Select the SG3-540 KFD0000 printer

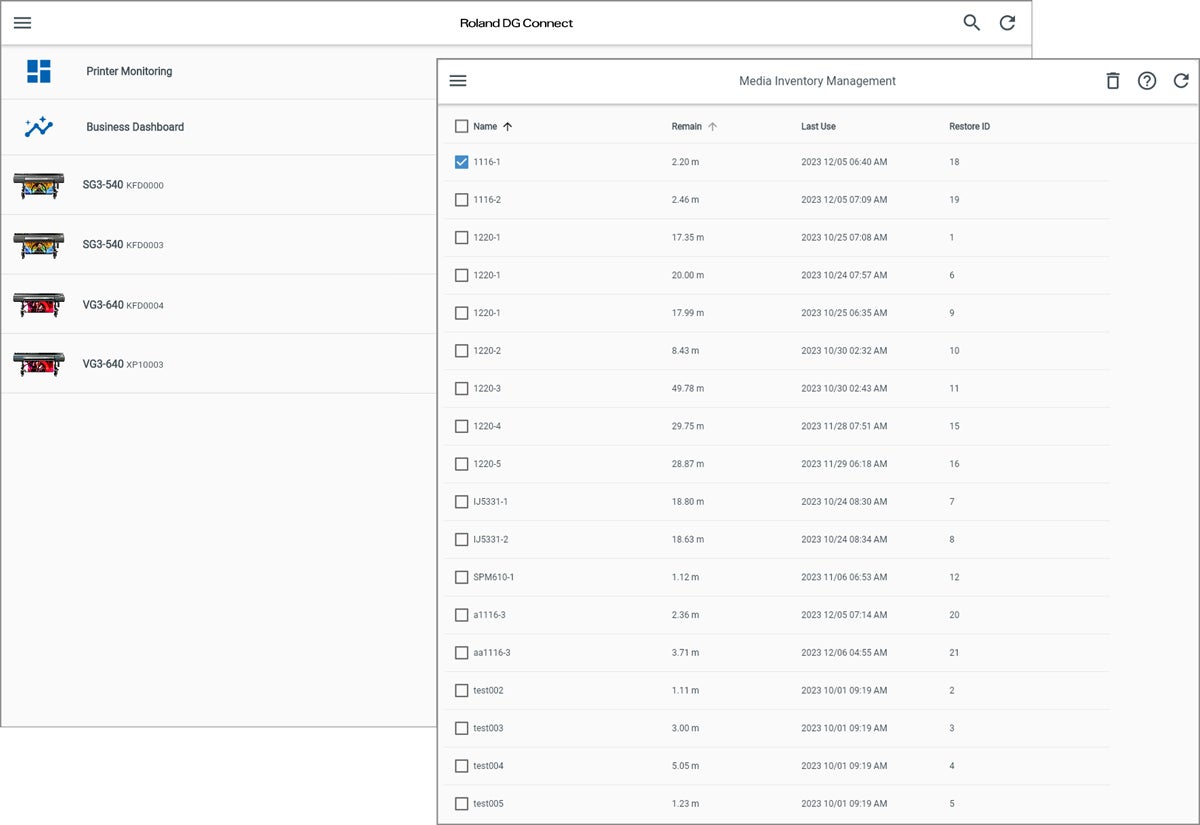click(x=122, y=185)
